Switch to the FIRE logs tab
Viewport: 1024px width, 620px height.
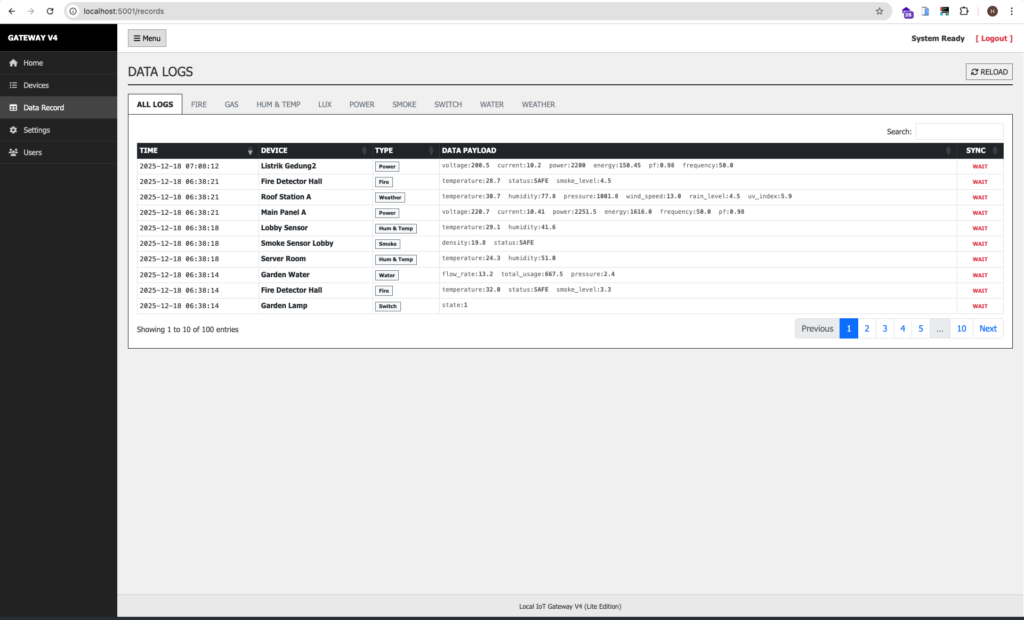pos(199,104)
